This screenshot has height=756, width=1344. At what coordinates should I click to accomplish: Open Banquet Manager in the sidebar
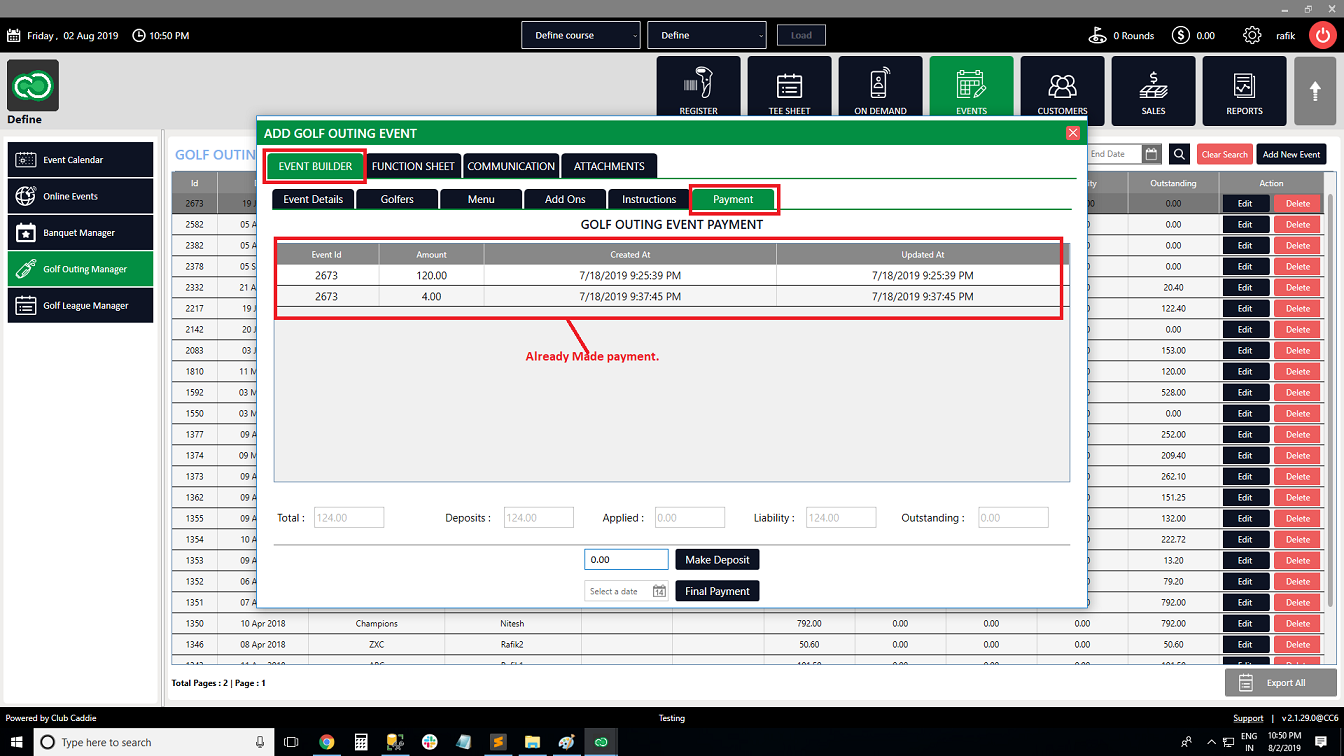tap(81, 233)
